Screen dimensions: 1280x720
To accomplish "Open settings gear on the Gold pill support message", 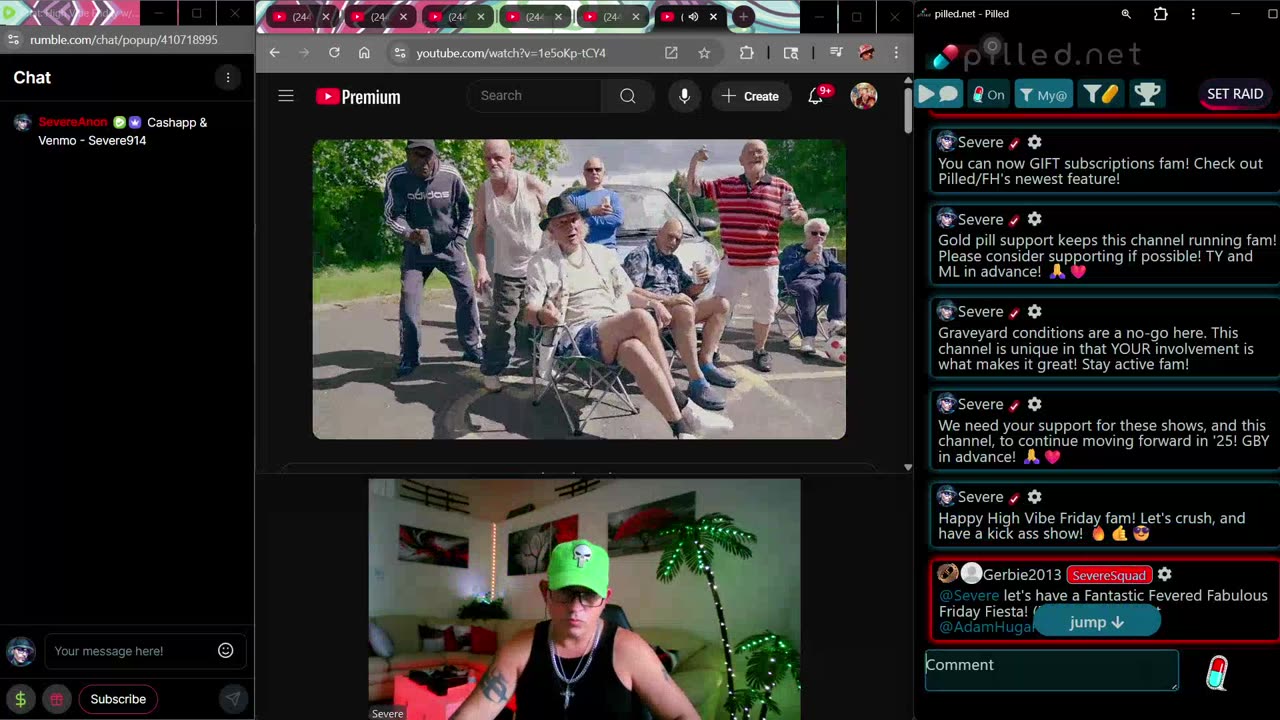I will pos(1035,219).
